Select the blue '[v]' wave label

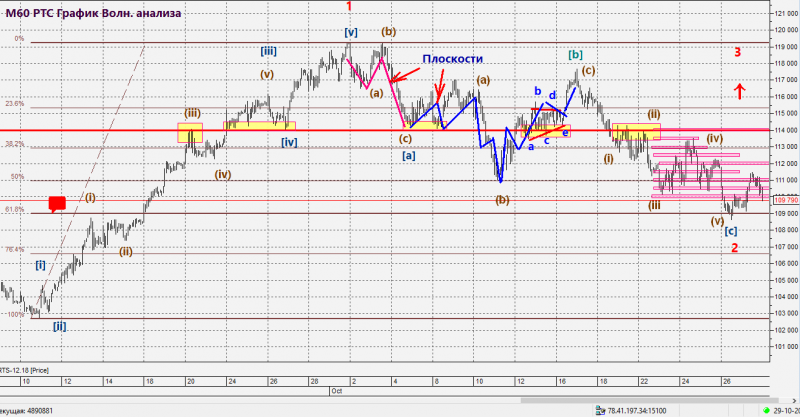pyautogui.click(x=351, y=32)
